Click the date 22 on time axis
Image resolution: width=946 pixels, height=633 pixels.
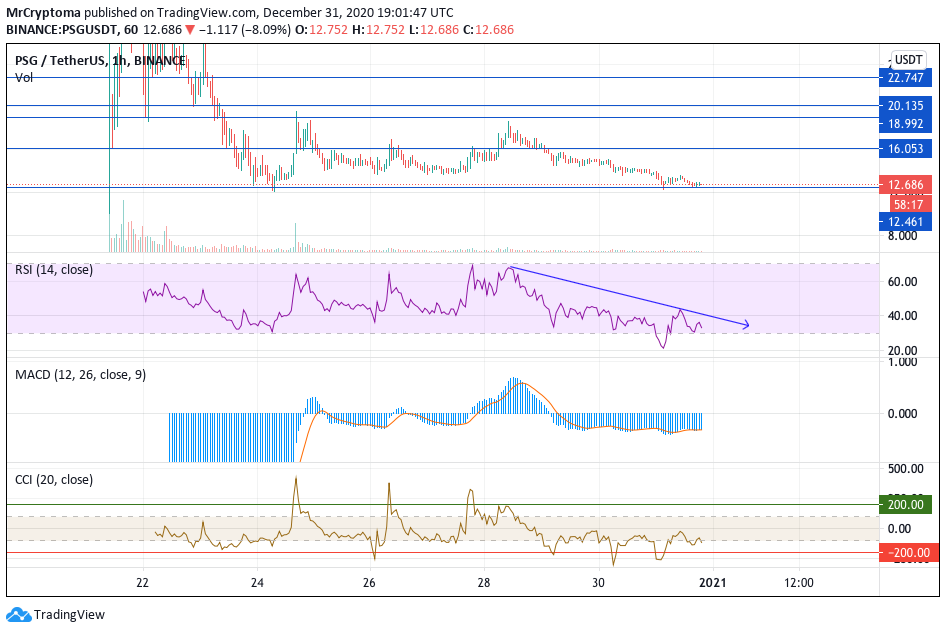142,582
